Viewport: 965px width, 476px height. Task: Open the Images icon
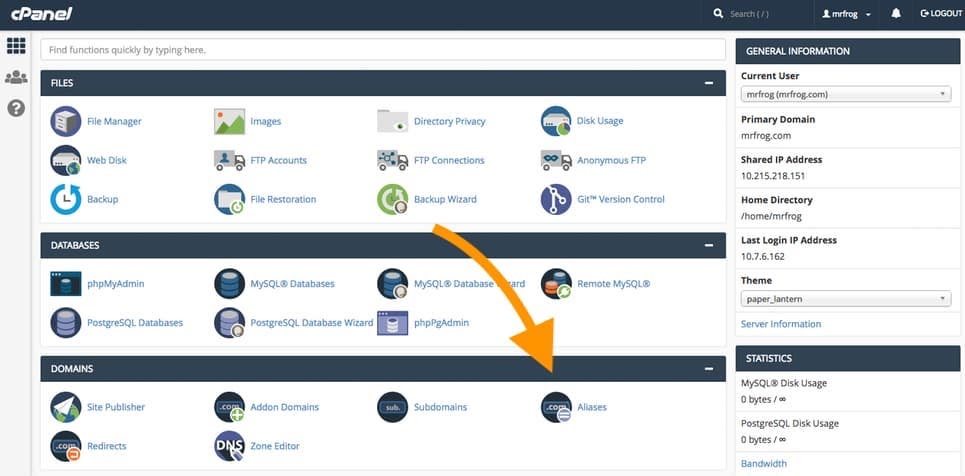point(230,121)
